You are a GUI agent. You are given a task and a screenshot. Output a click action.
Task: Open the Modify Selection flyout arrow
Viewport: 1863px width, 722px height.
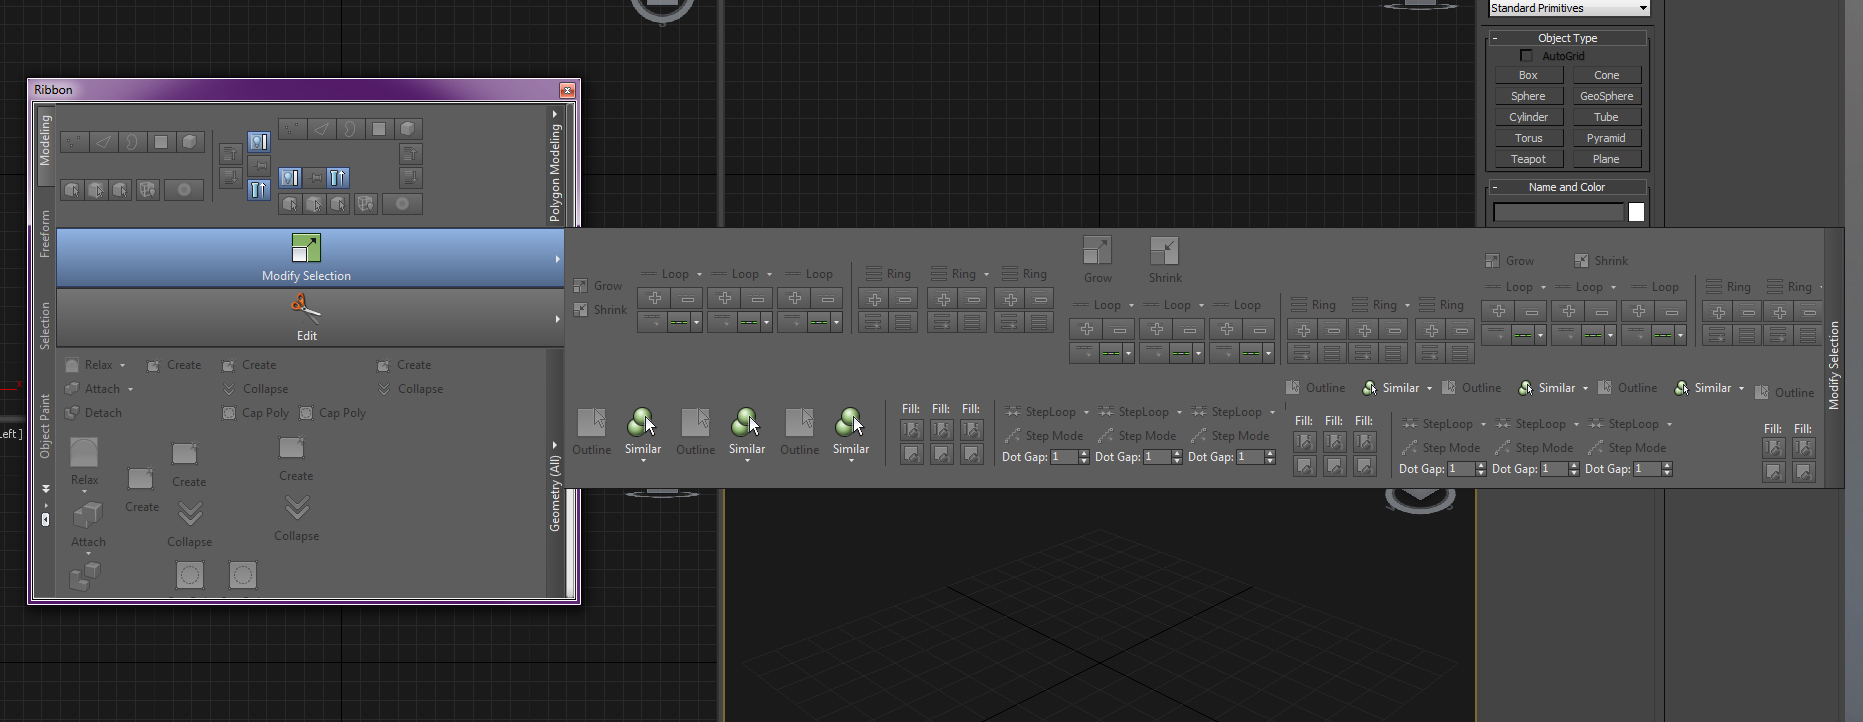(557, 259)
